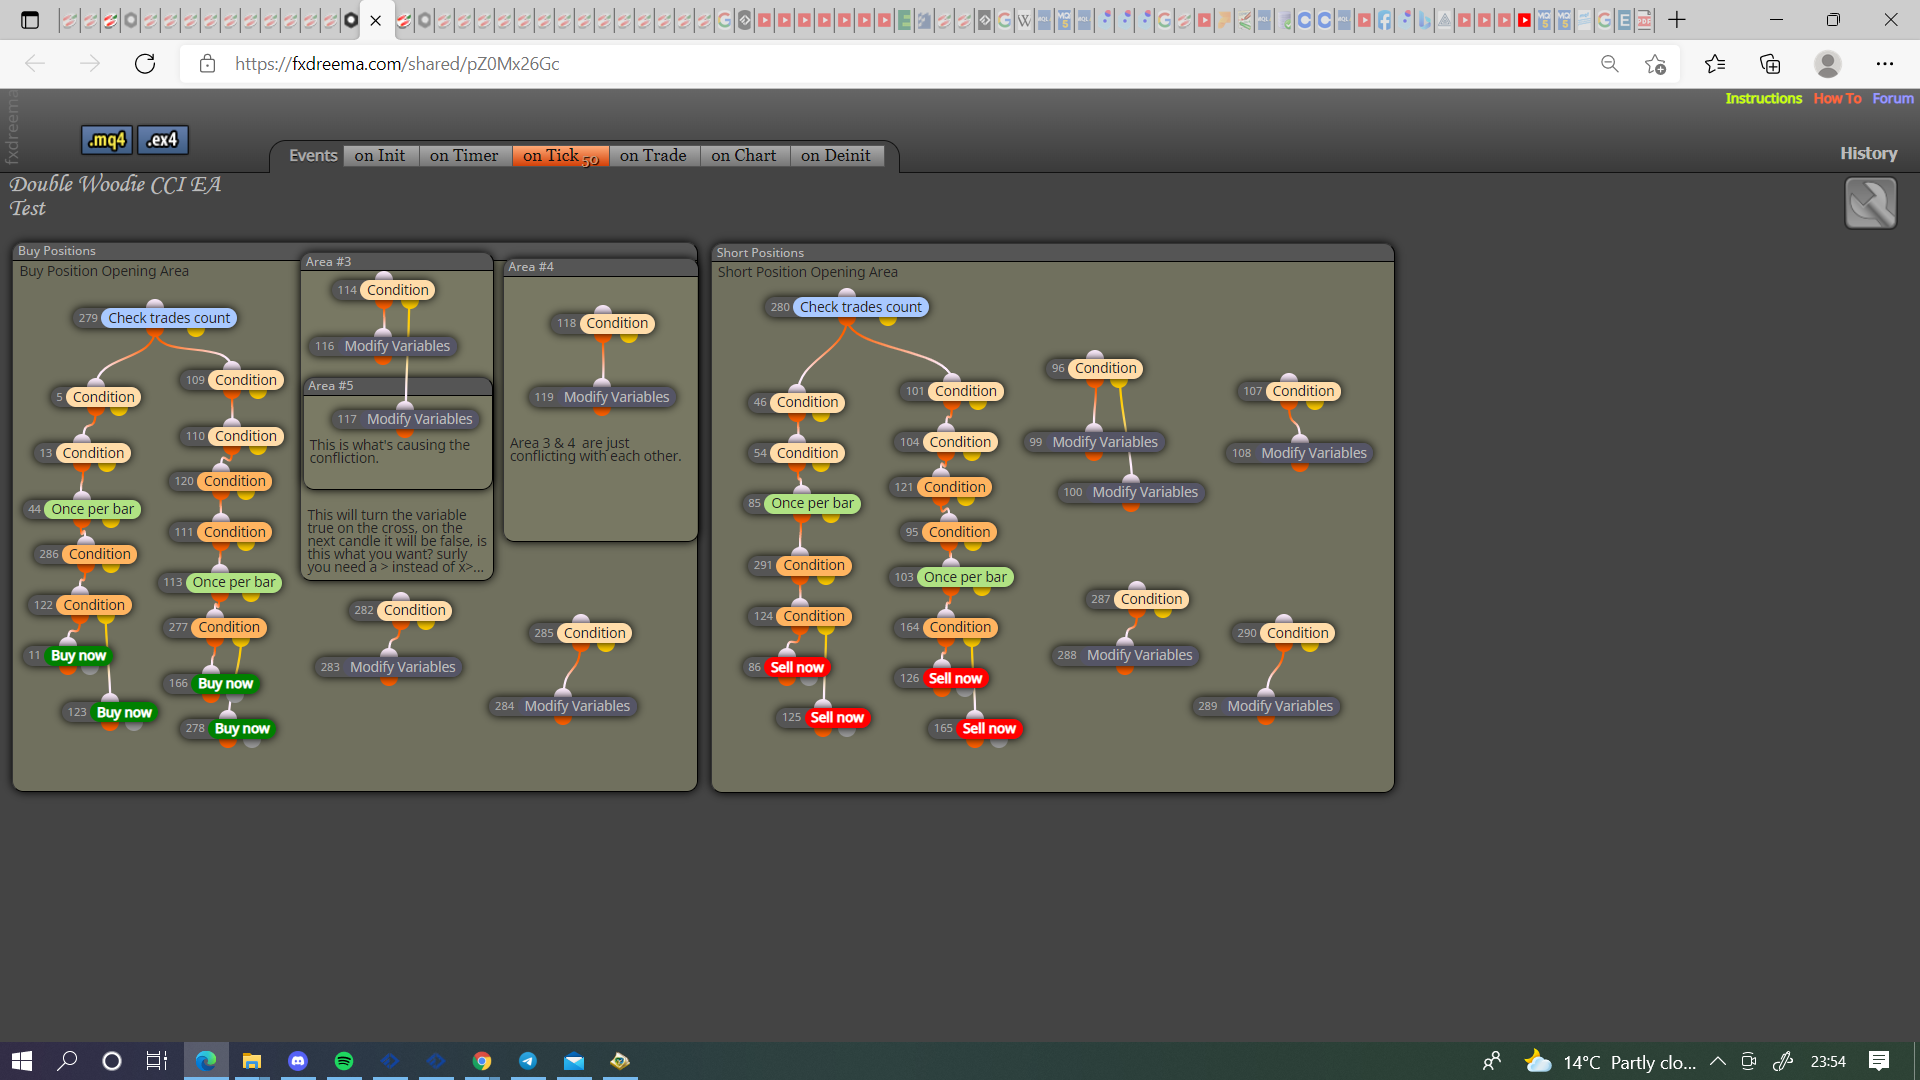
Task: Open the browser profile menu
Action: click(1827, 64)
